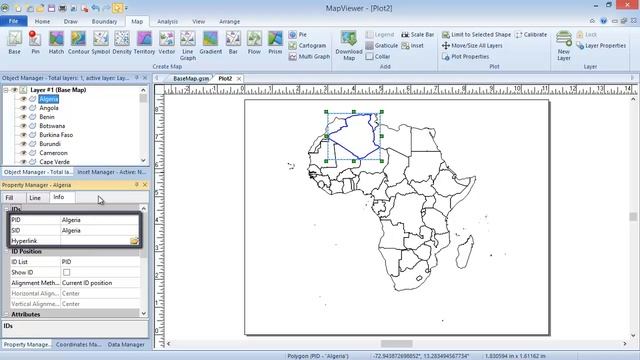Switch to the Home ribbon tab
Image resolution: width=640 pixels, height=360 pixels.
(42, 21)
